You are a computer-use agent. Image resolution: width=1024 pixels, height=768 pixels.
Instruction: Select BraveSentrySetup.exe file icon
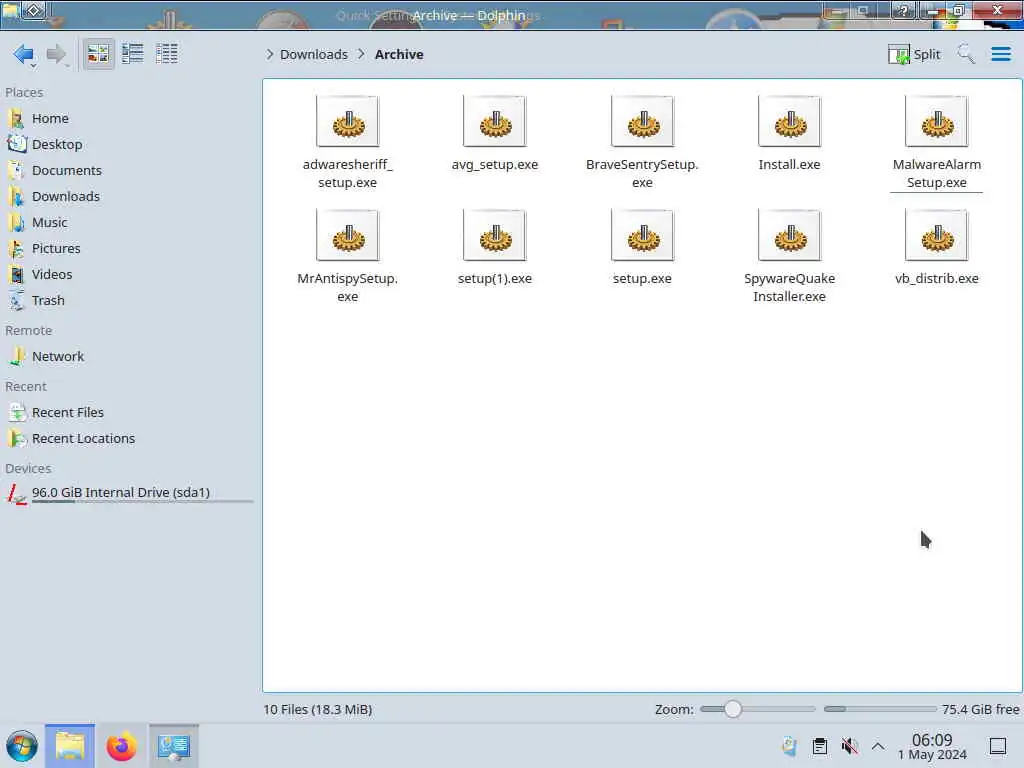click(x=642, y=121)
